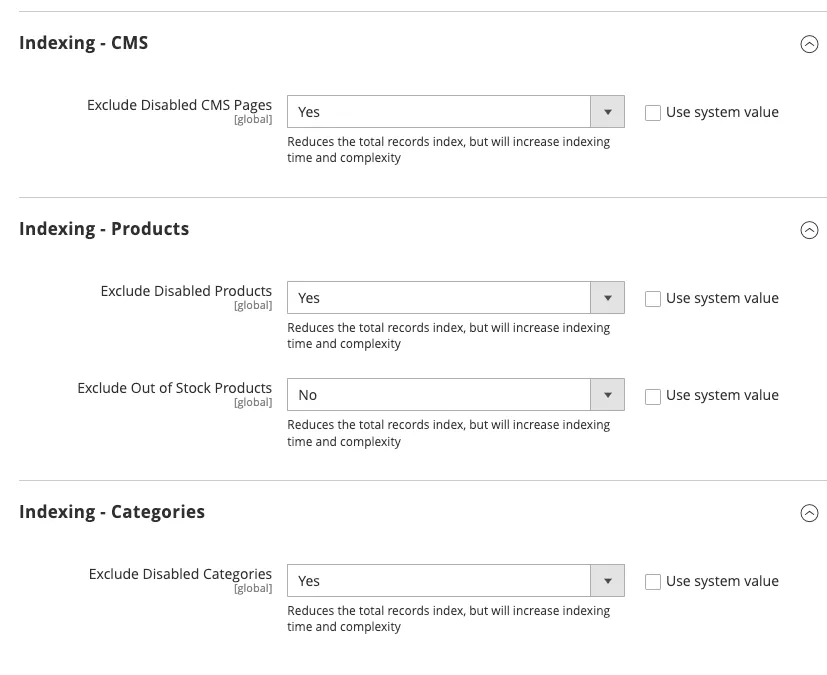This screenshot has width=827, height=675.
Task: Collapse the Indexing - CMS section
Action: click(x=809, y=44)
